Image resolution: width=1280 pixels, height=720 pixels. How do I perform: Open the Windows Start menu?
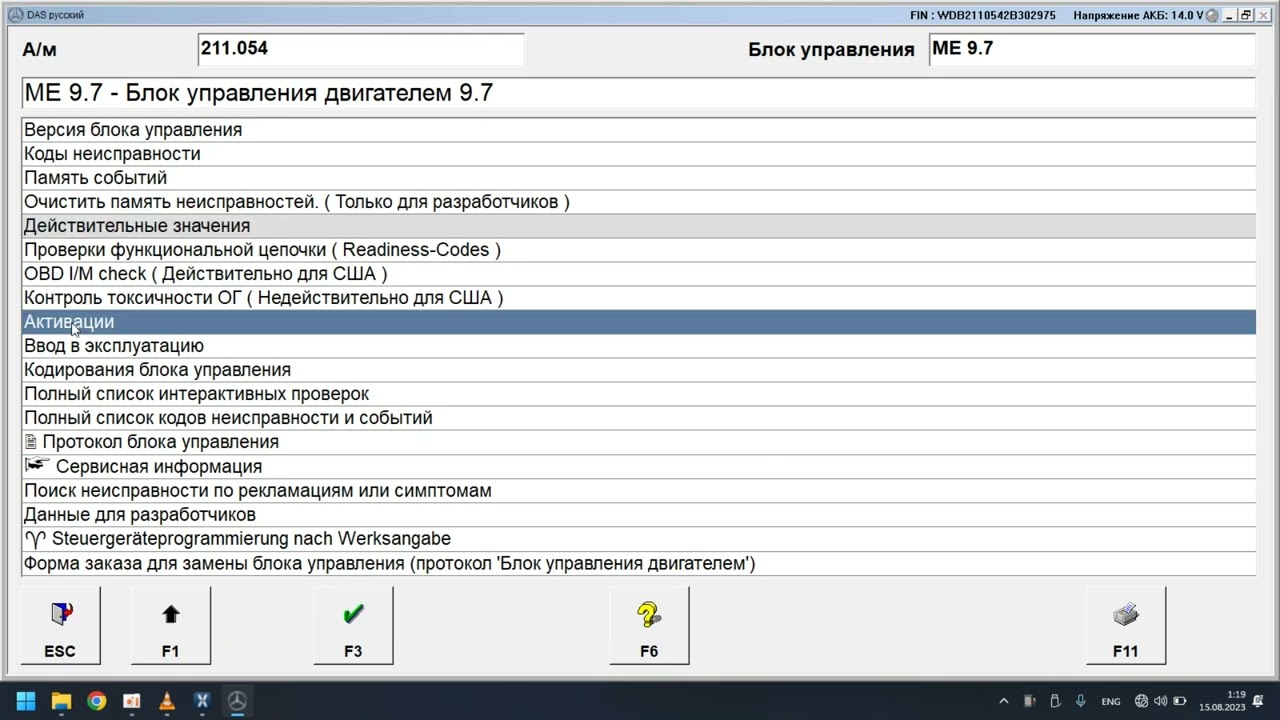26,701
